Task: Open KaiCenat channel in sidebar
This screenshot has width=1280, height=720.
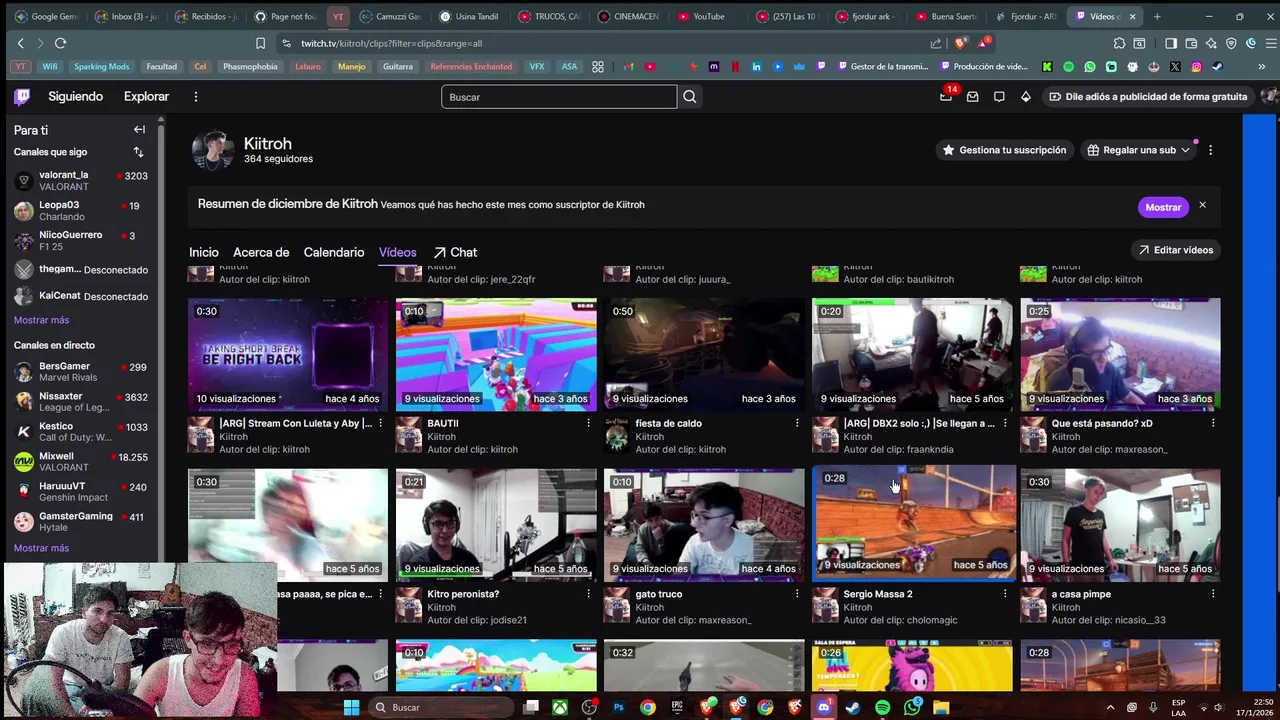Action: point(80,296)
